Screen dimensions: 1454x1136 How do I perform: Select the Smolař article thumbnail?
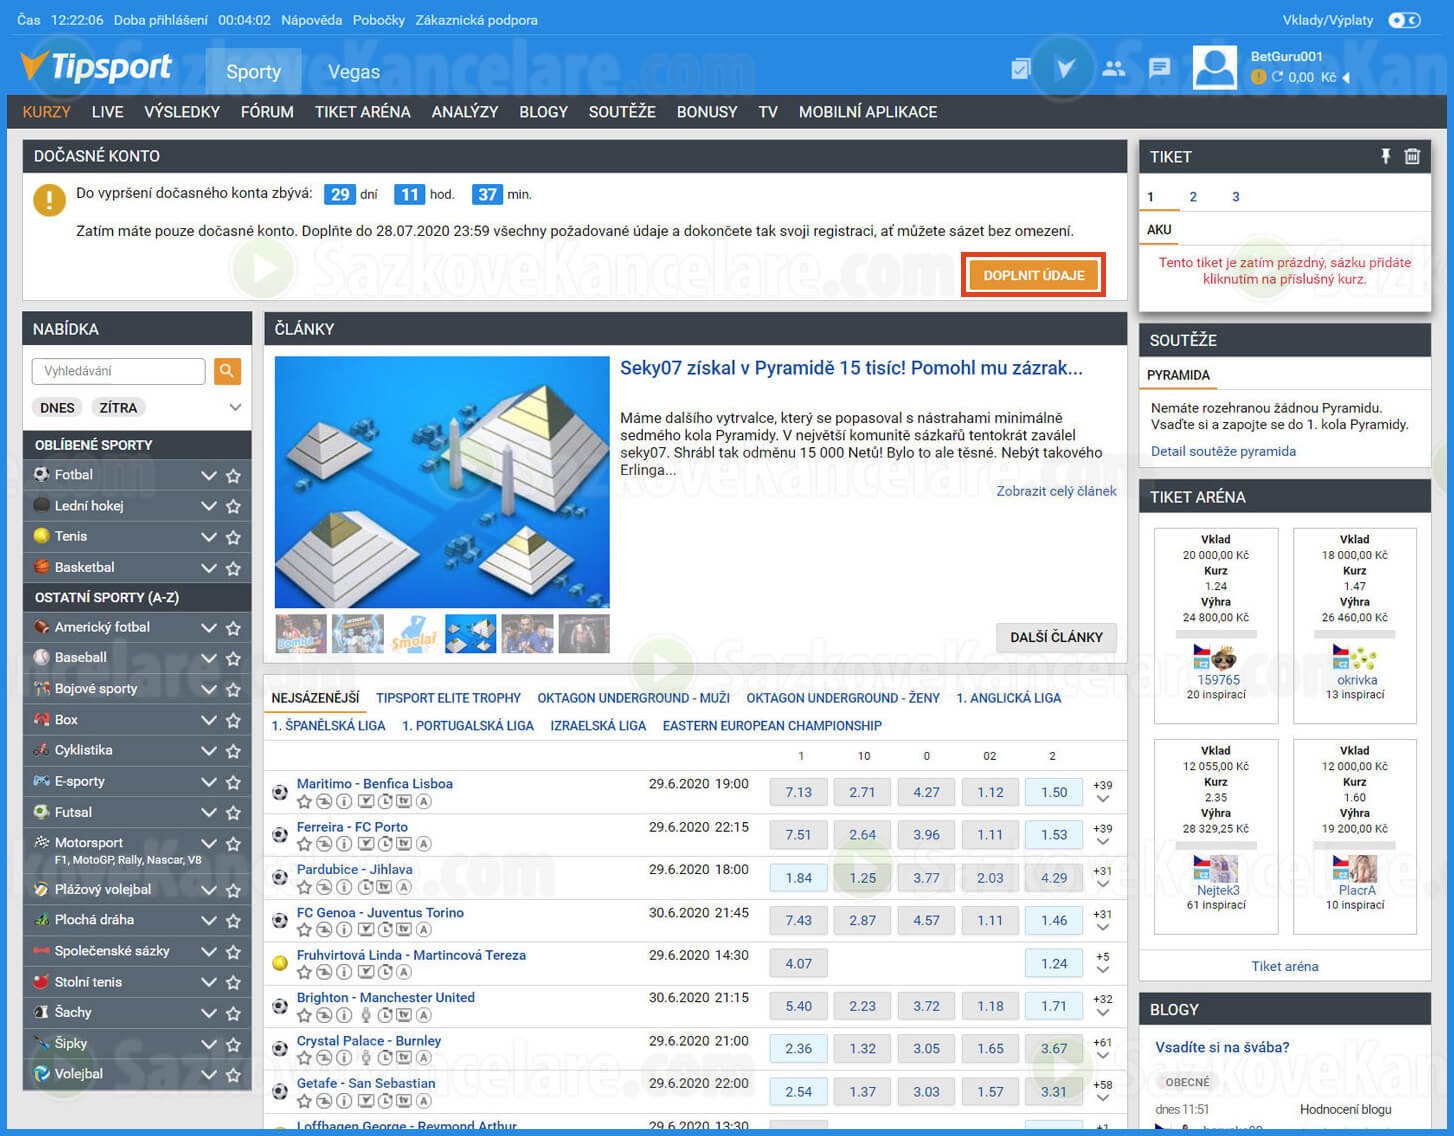[414, 634]
